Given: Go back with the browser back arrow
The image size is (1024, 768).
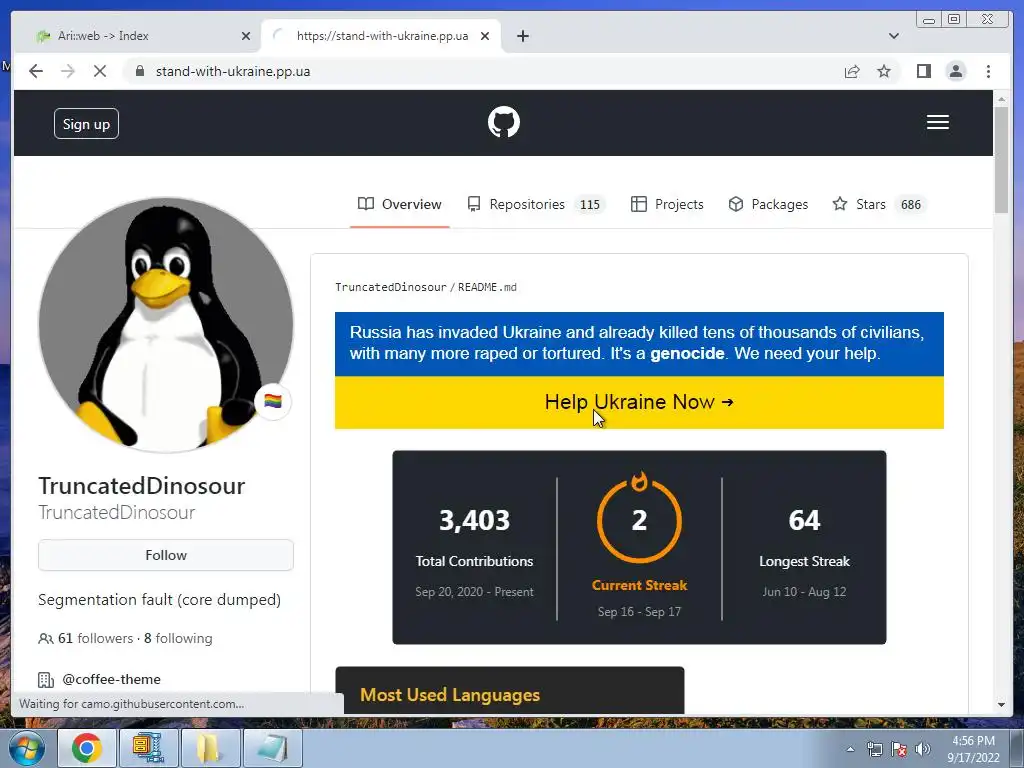Looking at the screenshot, I should [36, 71].
